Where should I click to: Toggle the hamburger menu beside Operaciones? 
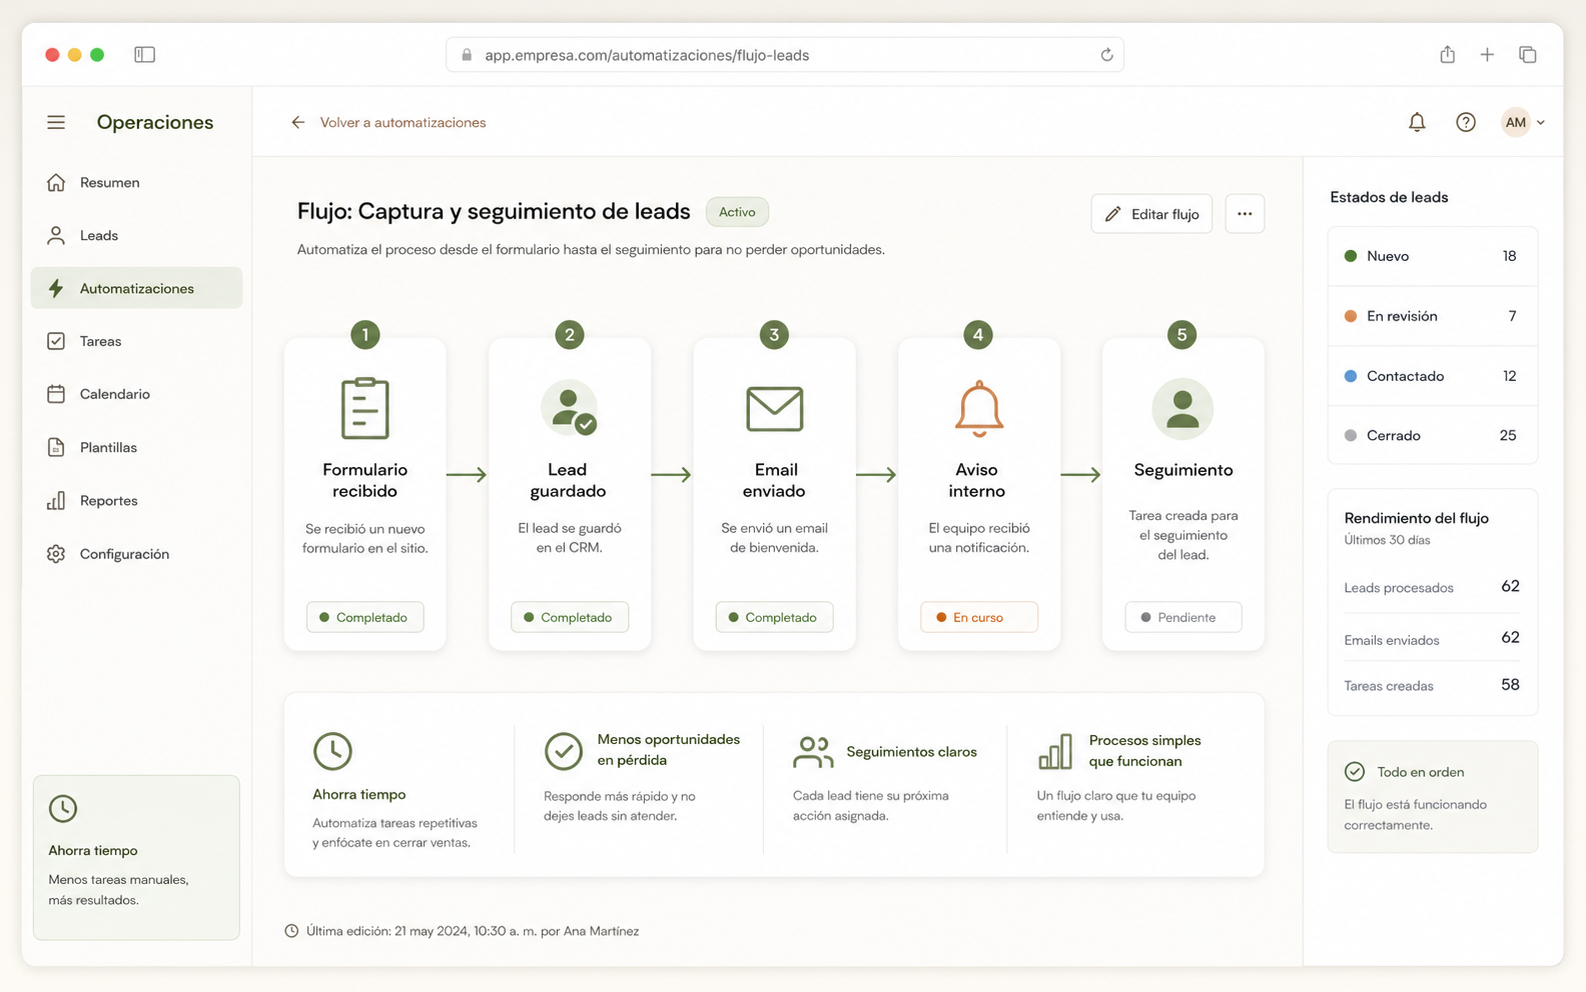pos(56,122)
